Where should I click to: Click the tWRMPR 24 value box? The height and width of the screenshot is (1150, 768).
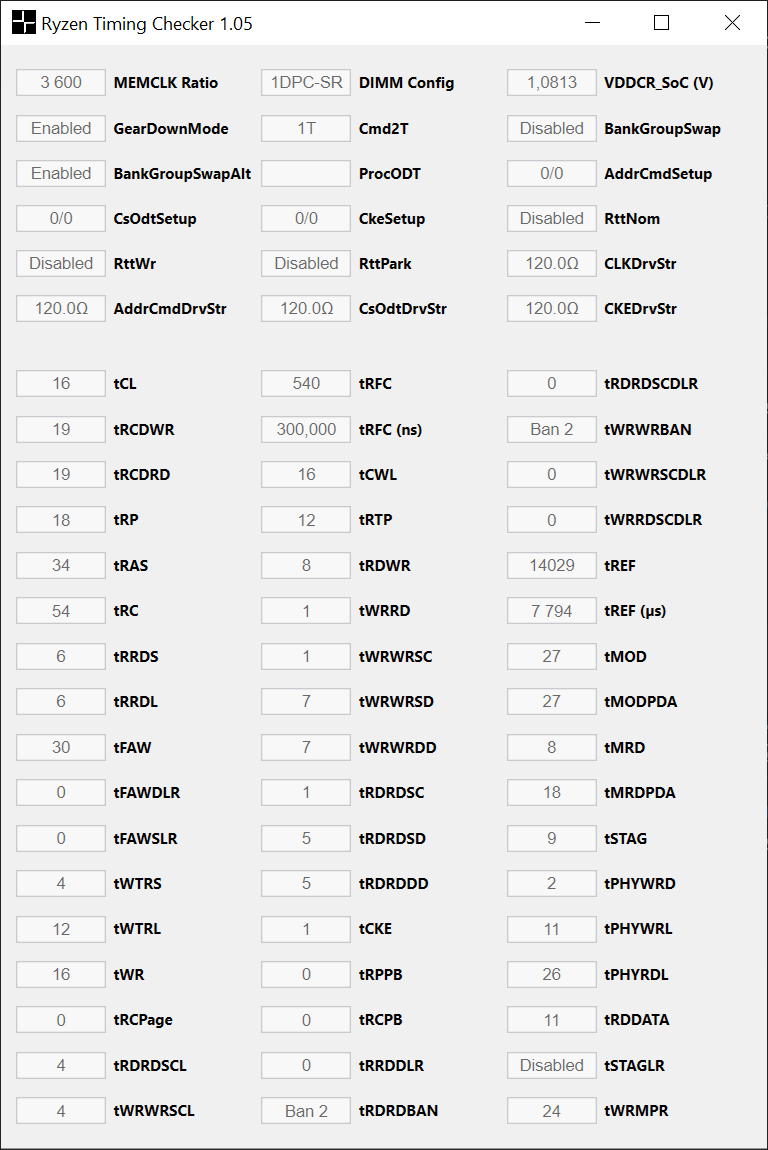pos(552,1111)
